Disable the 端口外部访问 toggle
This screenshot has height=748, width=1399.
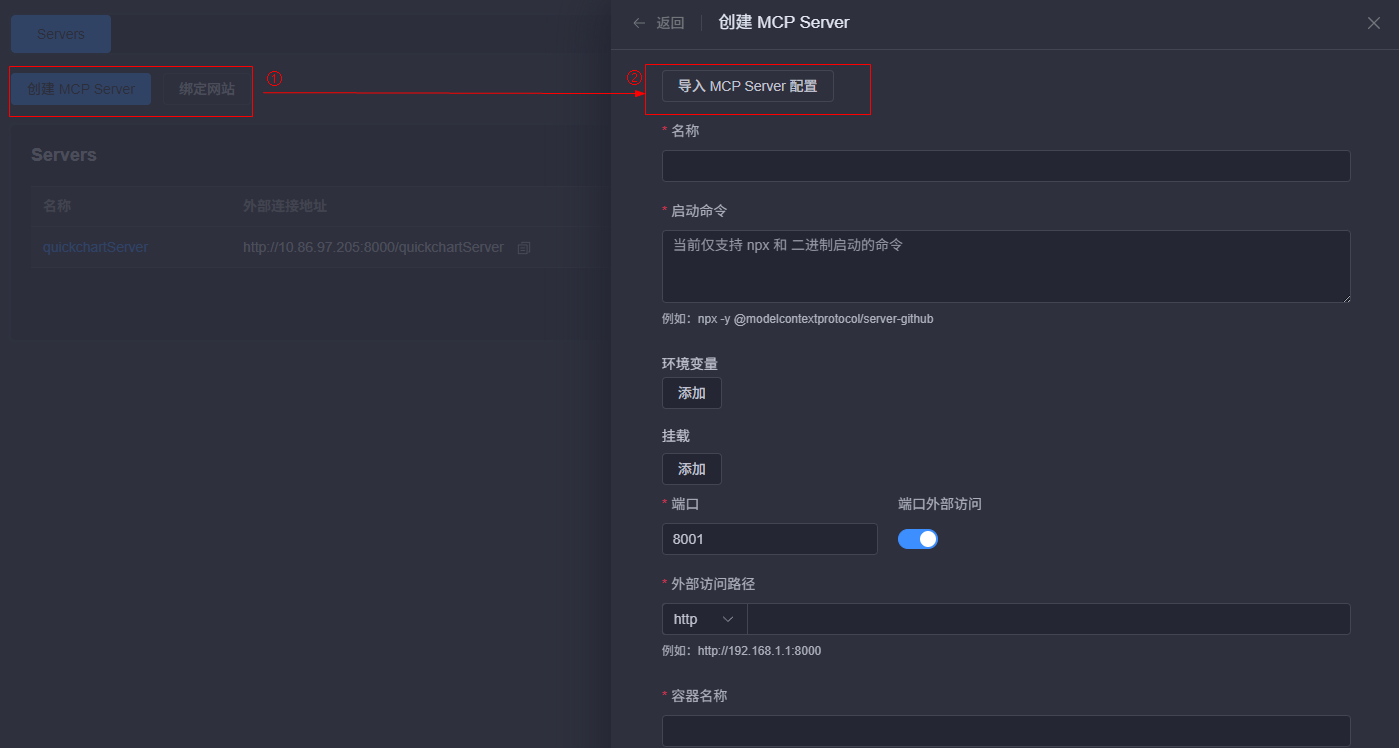coord(917,538)
